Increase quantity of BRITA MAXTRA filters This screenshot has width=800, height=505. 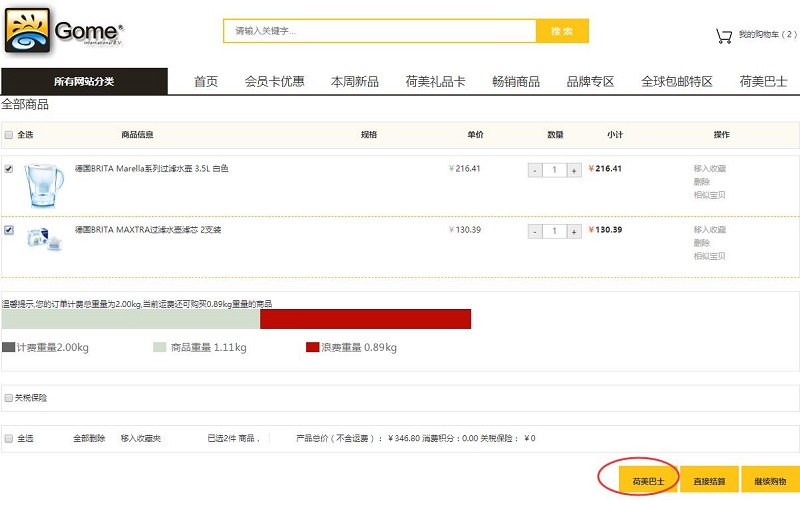pyautogui.click(x=574, y=232)
